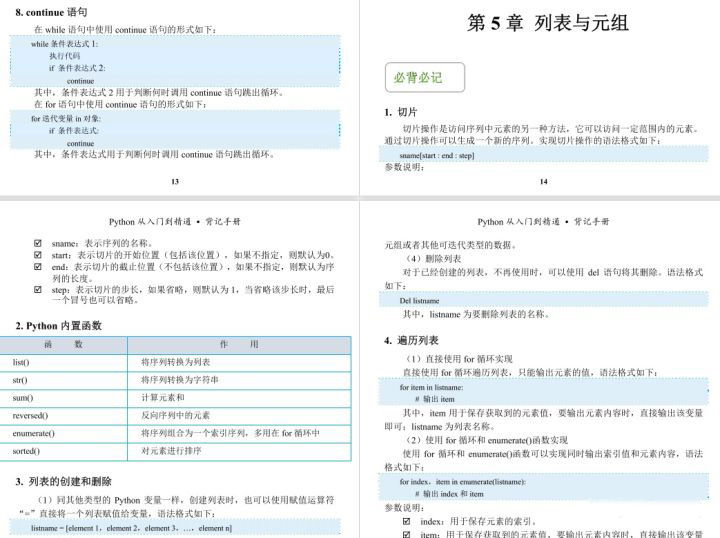Click the checkmark bullet beside sname
720x538 pixels.
(38, 243)
